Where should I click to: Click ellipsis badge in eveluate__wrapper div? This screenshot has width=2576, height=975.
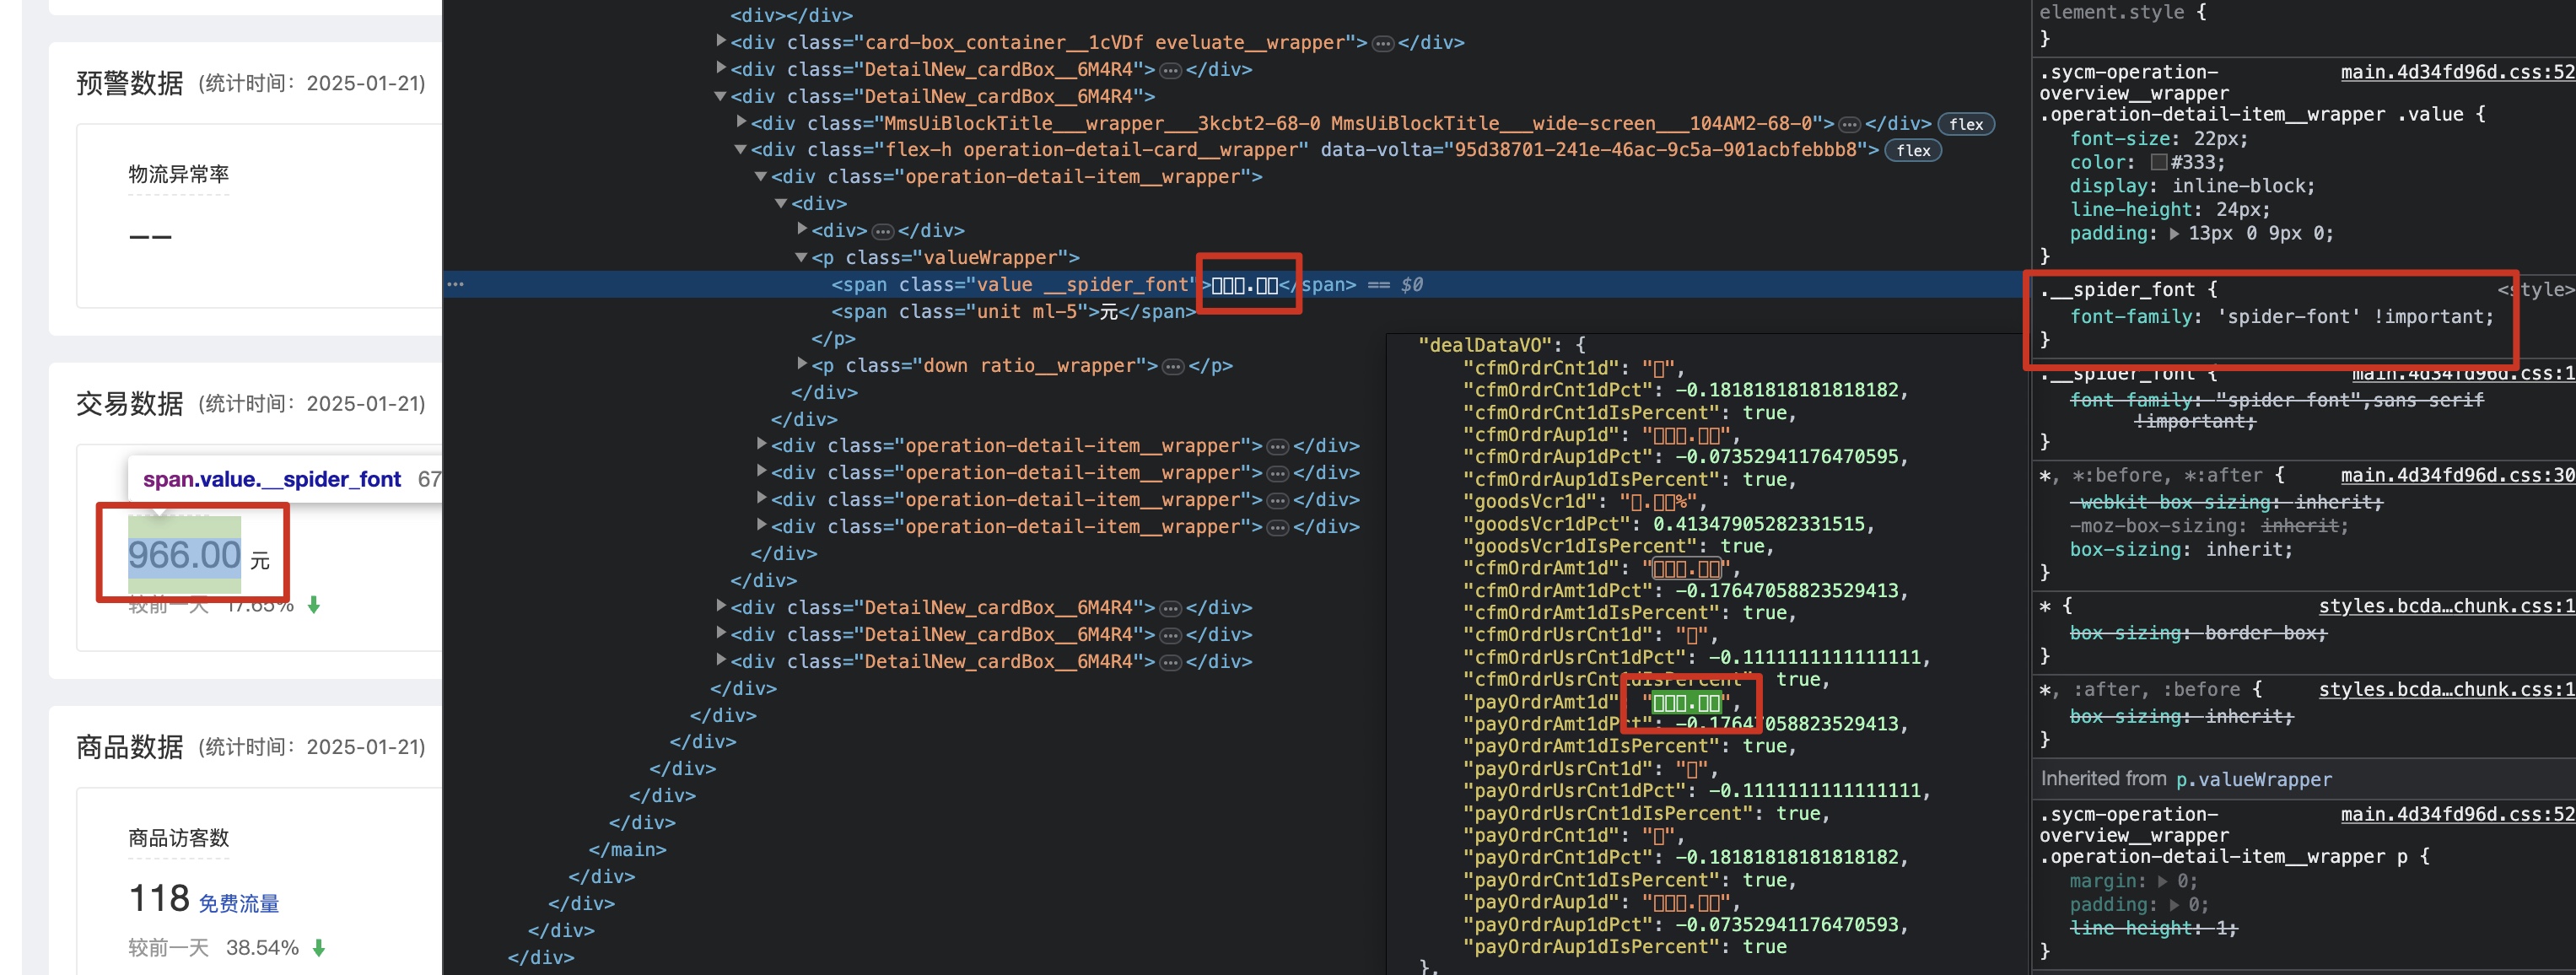1382,43
